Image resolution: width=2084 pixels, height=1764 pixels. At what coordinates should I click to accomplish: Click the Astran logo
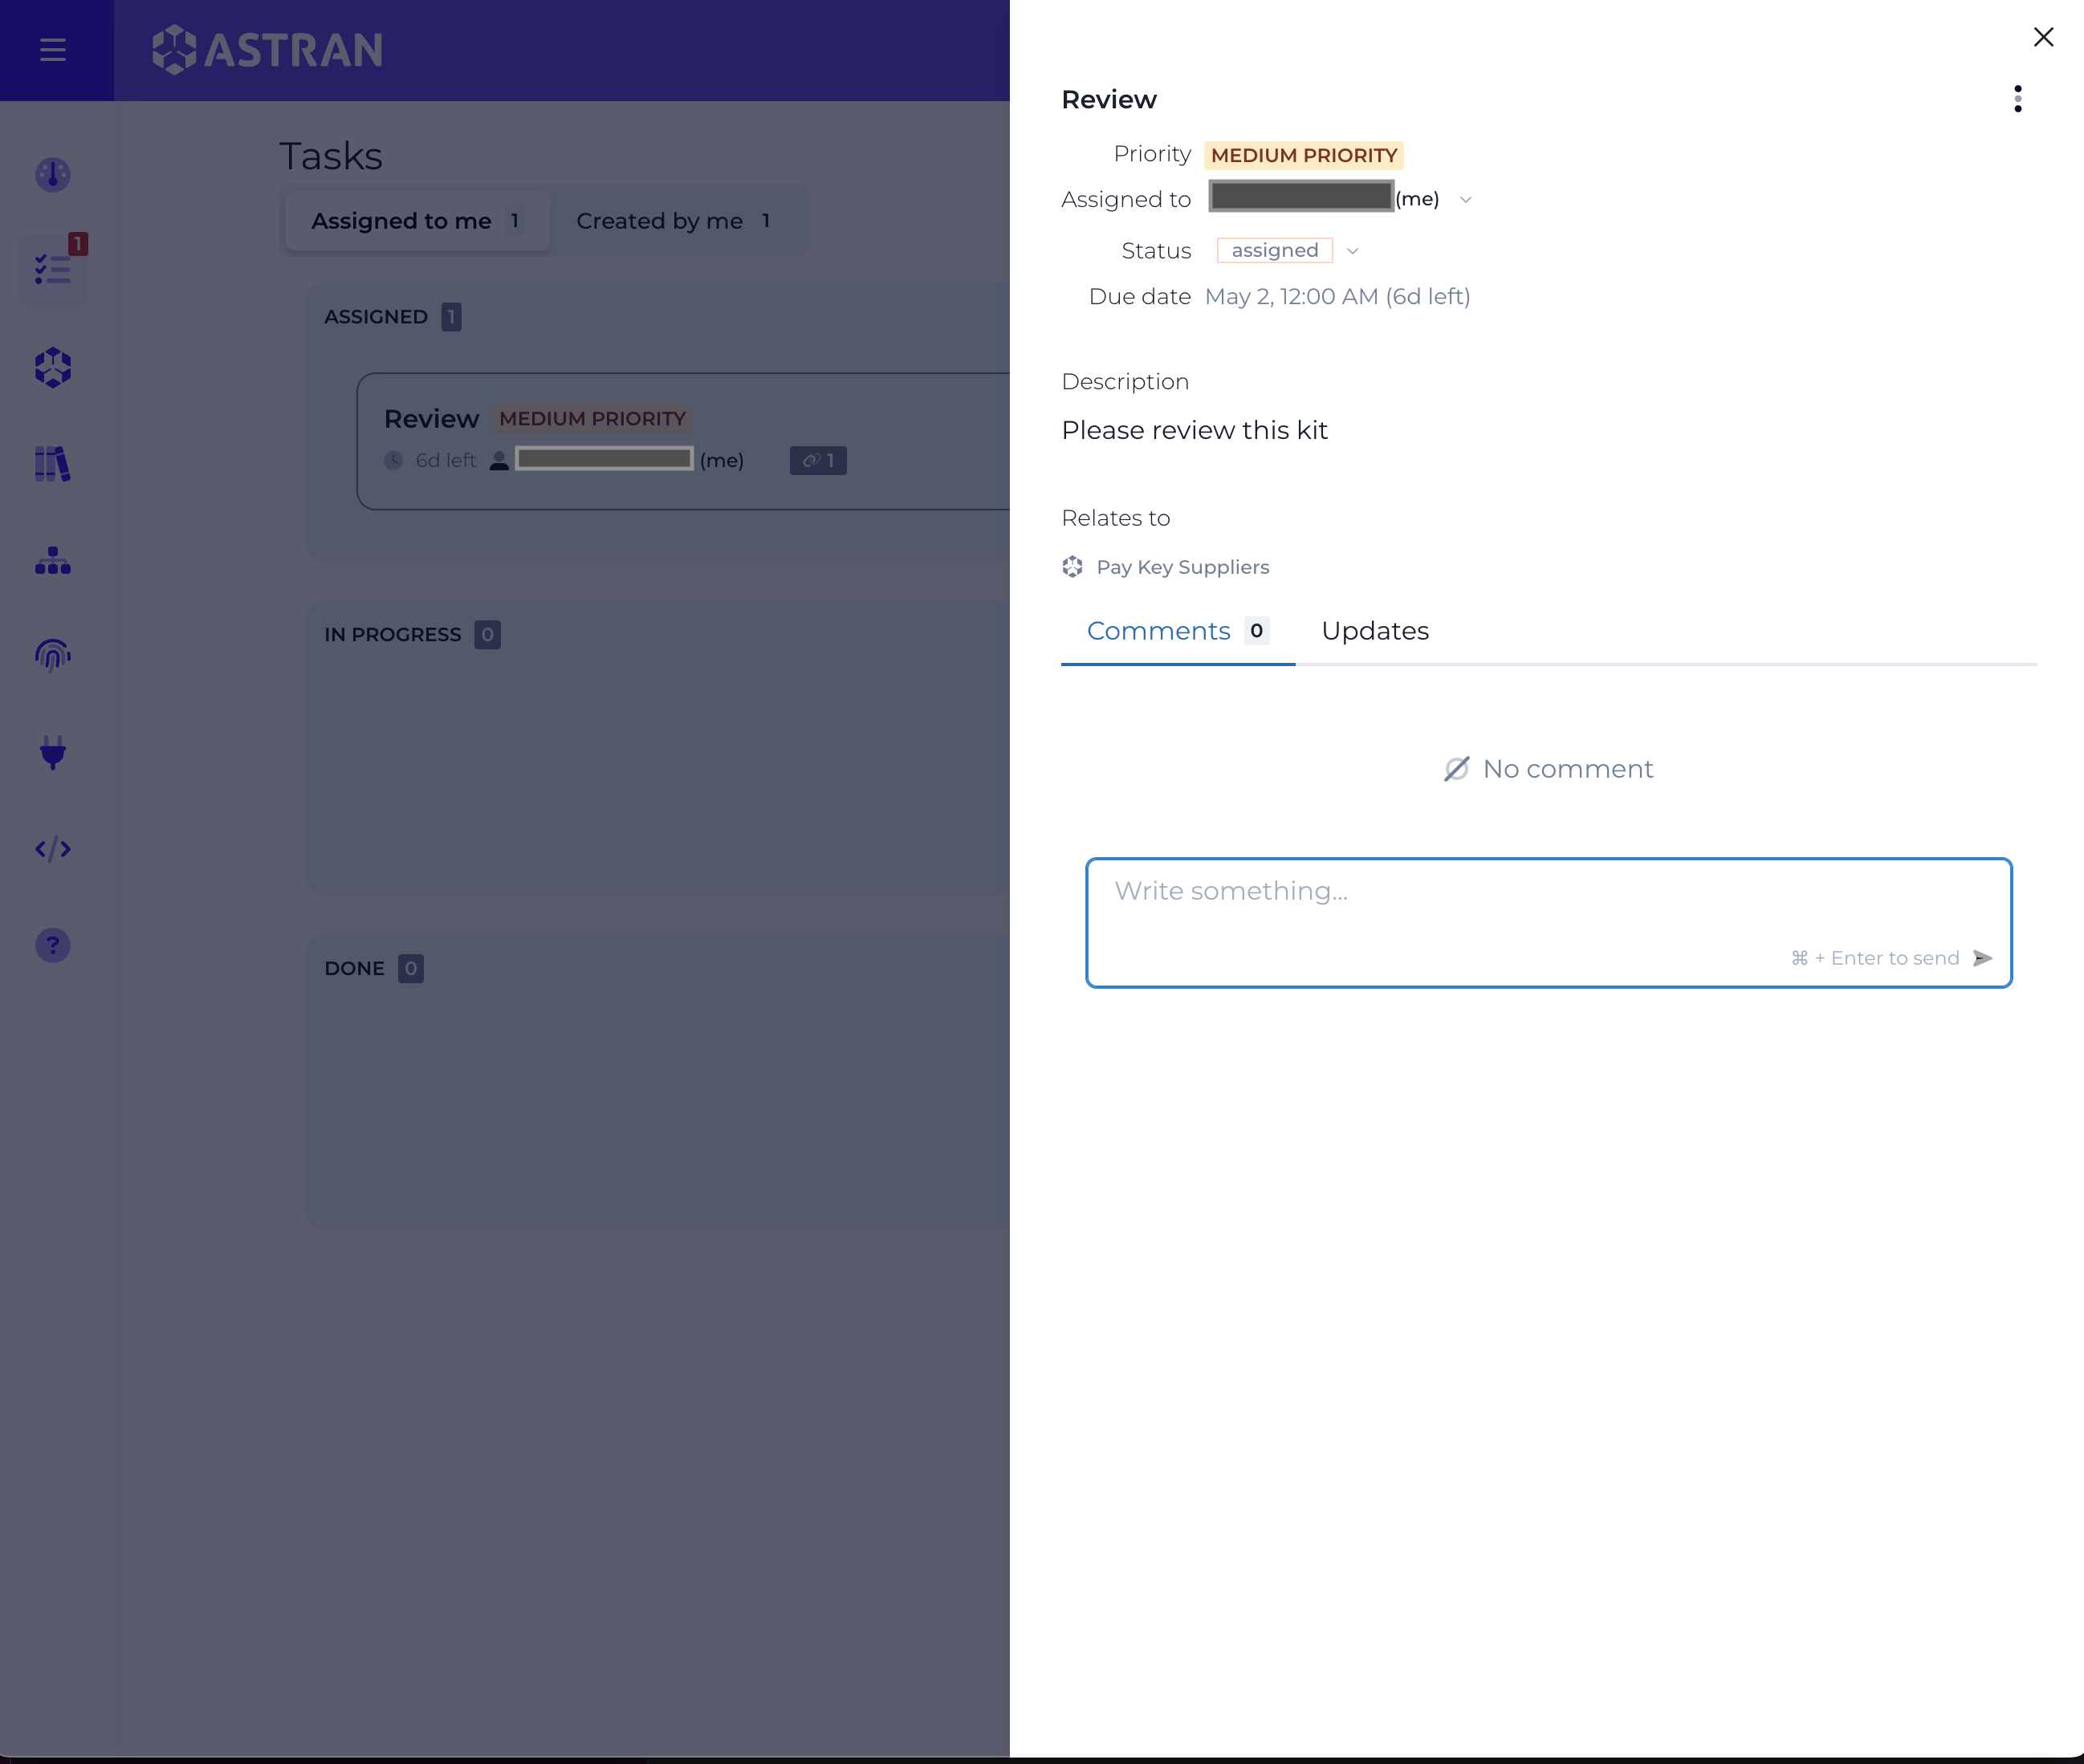268,50
